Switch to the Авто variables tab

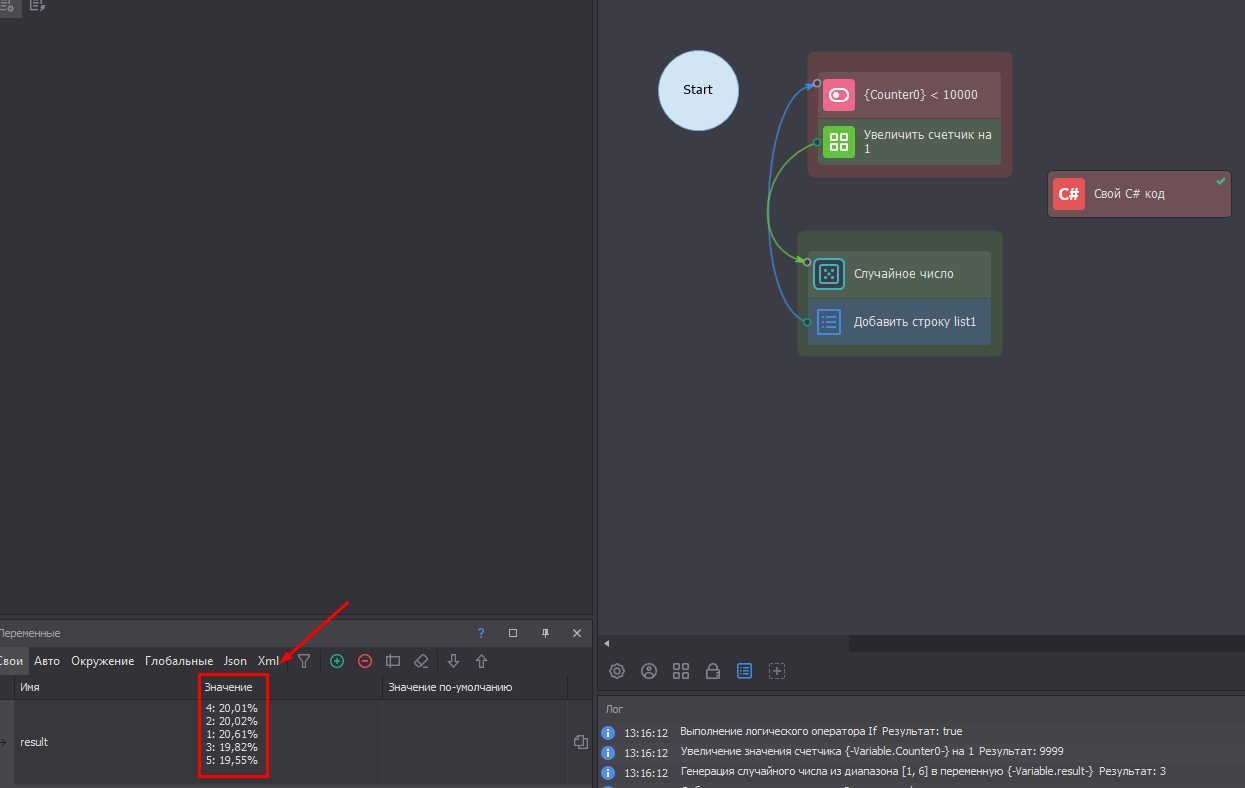(x=47, y=661)
